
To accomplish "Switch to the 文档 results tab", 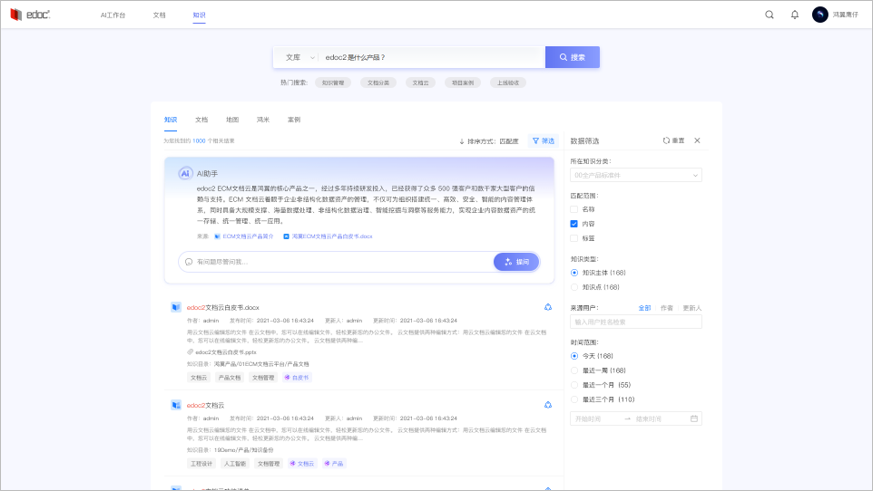I will (202, 120).
